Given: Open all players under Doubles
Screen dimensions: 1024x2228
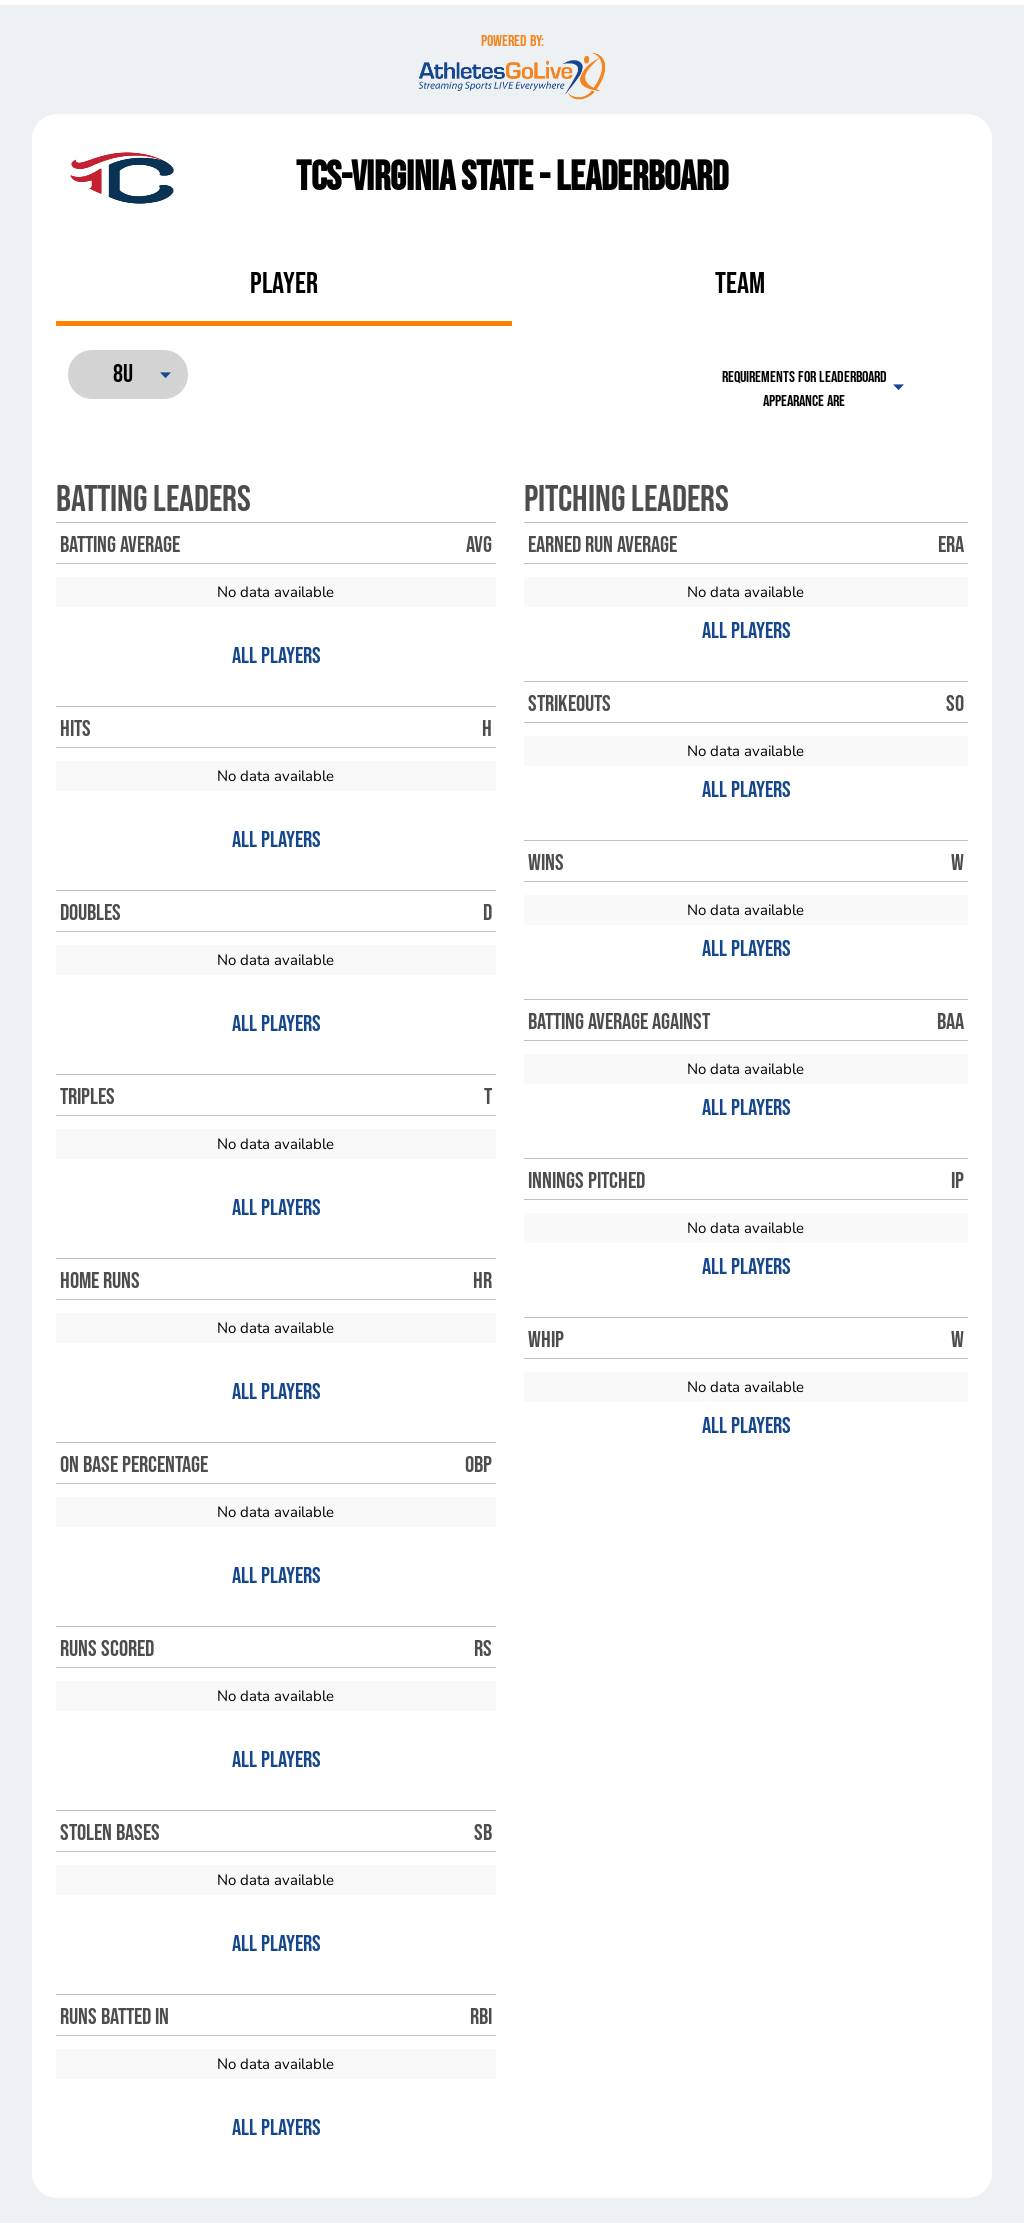Looking at the screenshot, I should tap(276, 1024).
